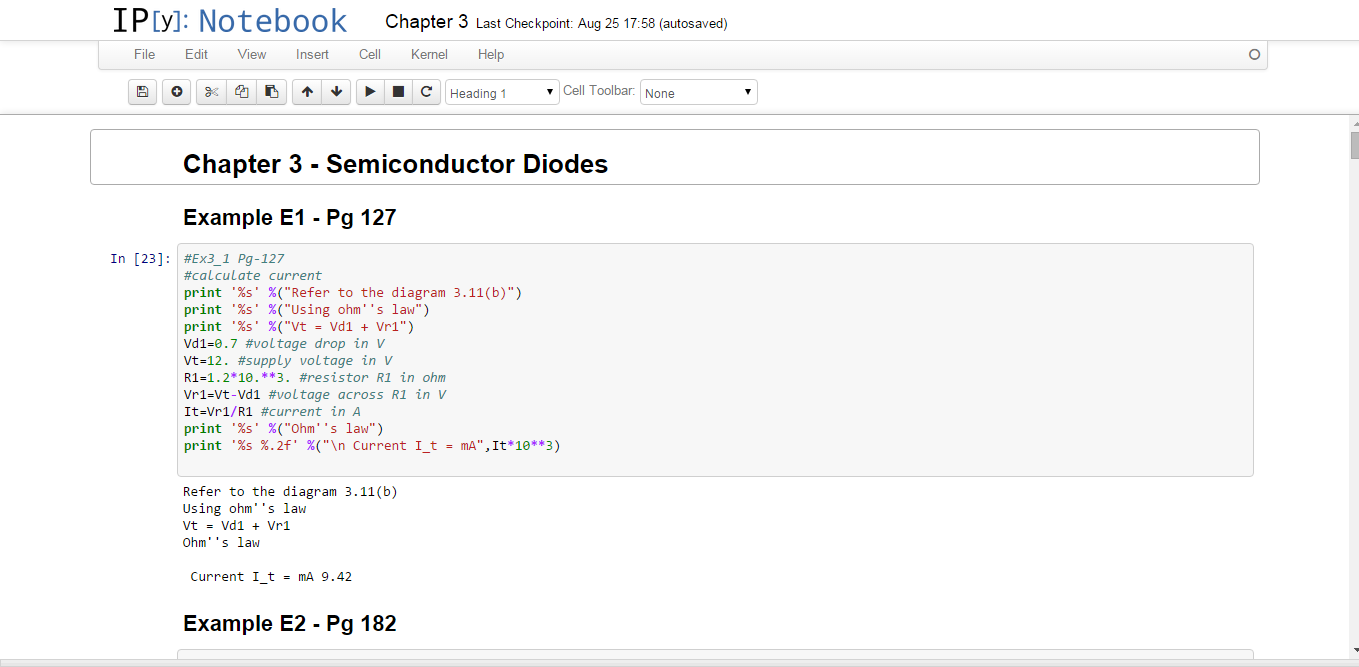The width and height of the screenshot is (1359, 667).
Task: Run the cell with play icon
Action: (370, 92)
